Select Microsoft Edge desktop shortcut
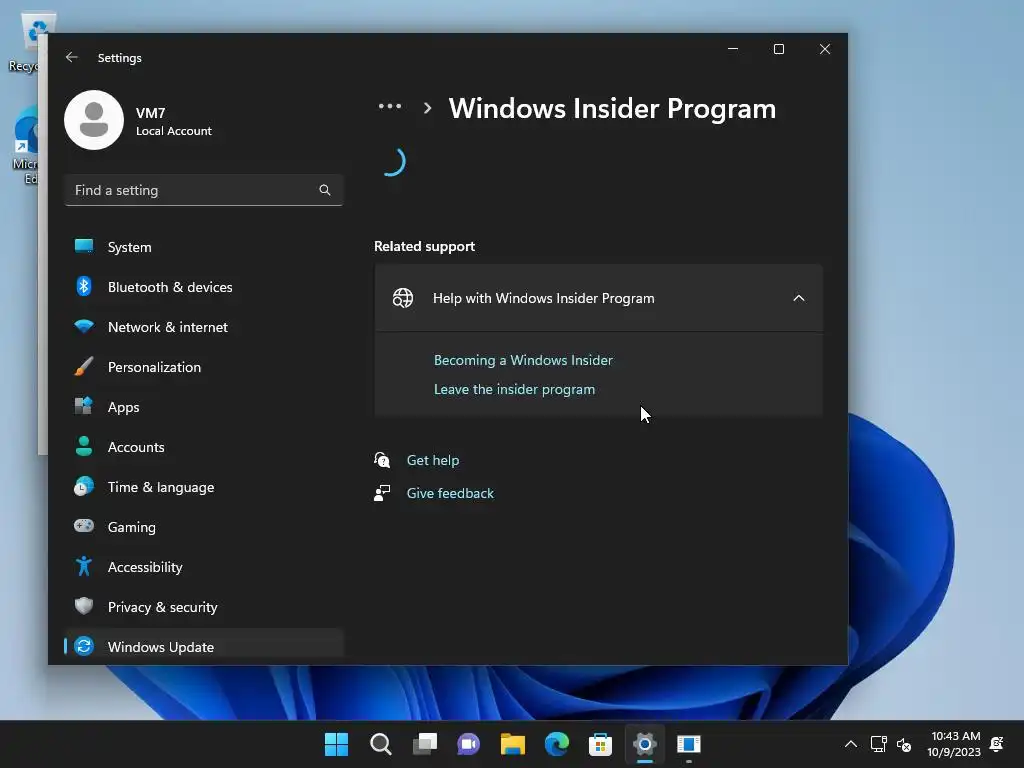 [27, 147]
